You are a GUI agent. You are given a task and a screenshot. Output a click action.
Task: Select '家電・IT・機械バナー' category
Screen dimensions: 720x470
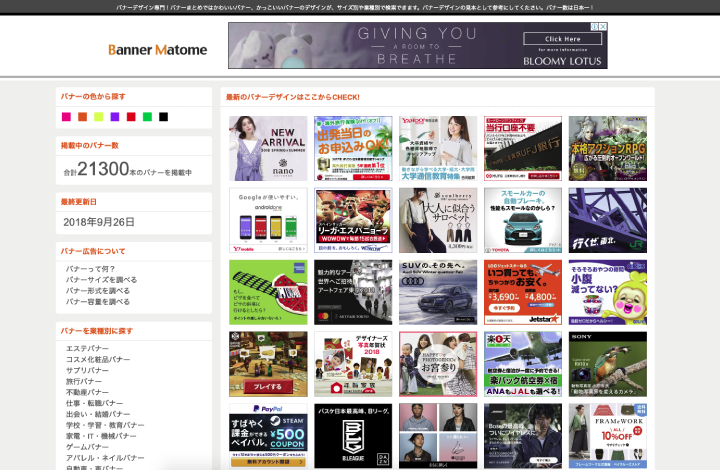[101, 436]
